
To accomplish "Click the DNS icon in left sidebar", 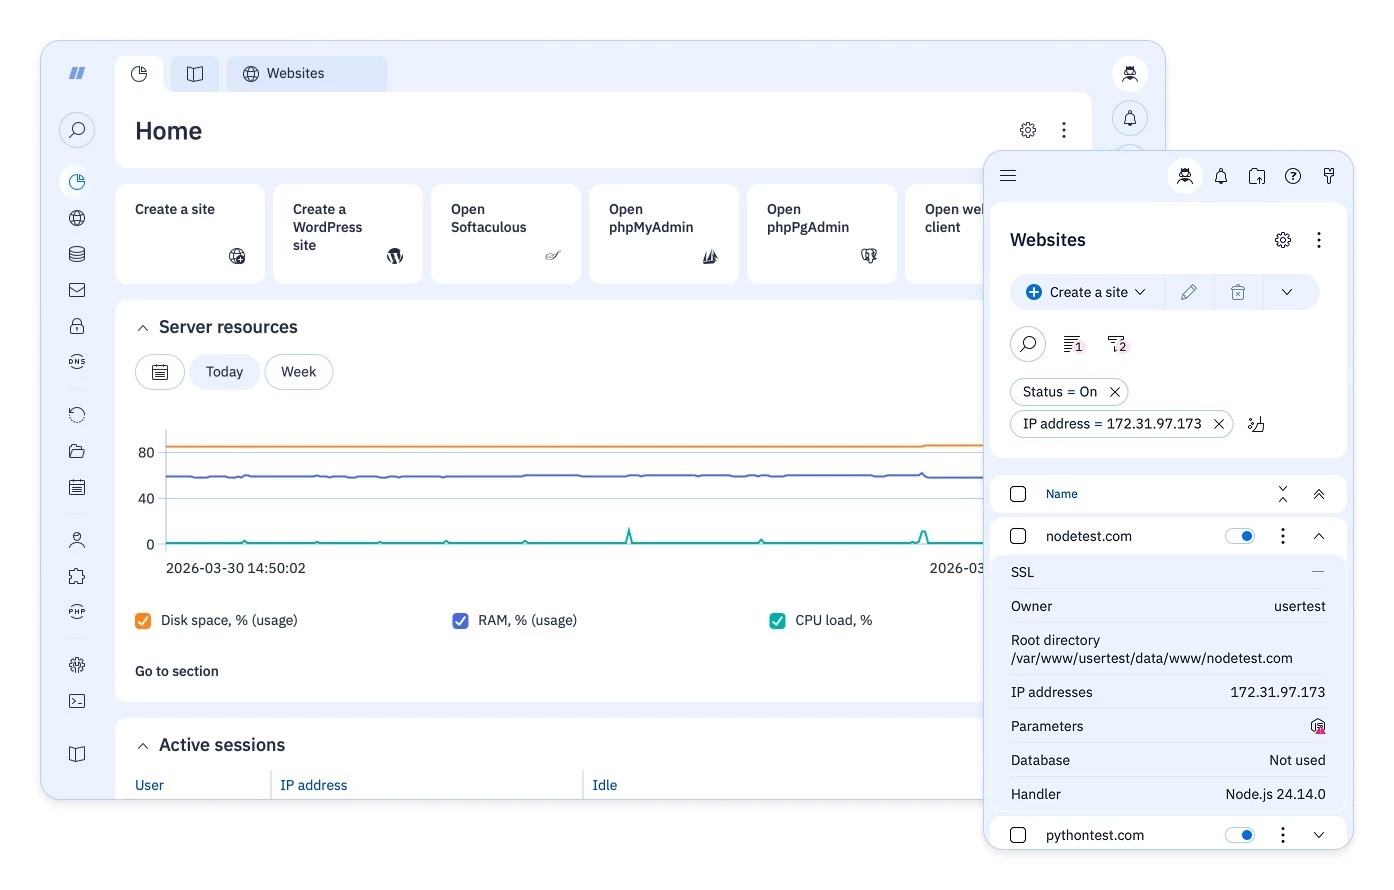I will click(77, 362).
